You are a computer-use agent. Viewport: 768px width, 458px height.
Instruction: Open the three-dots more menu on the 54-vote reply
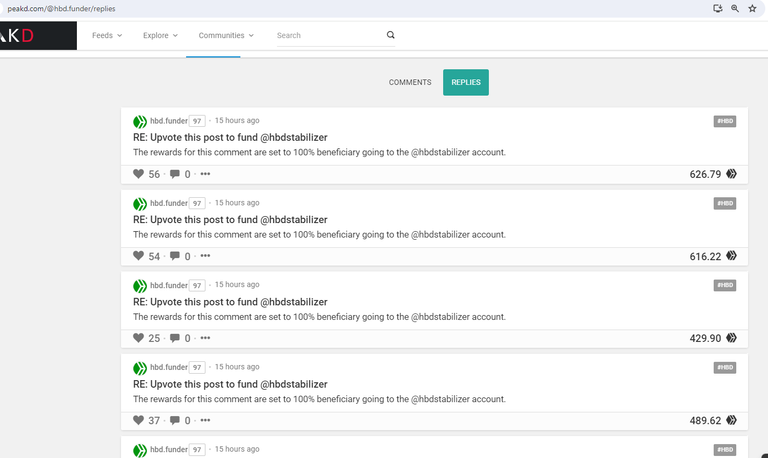click(x=205, y=256)
